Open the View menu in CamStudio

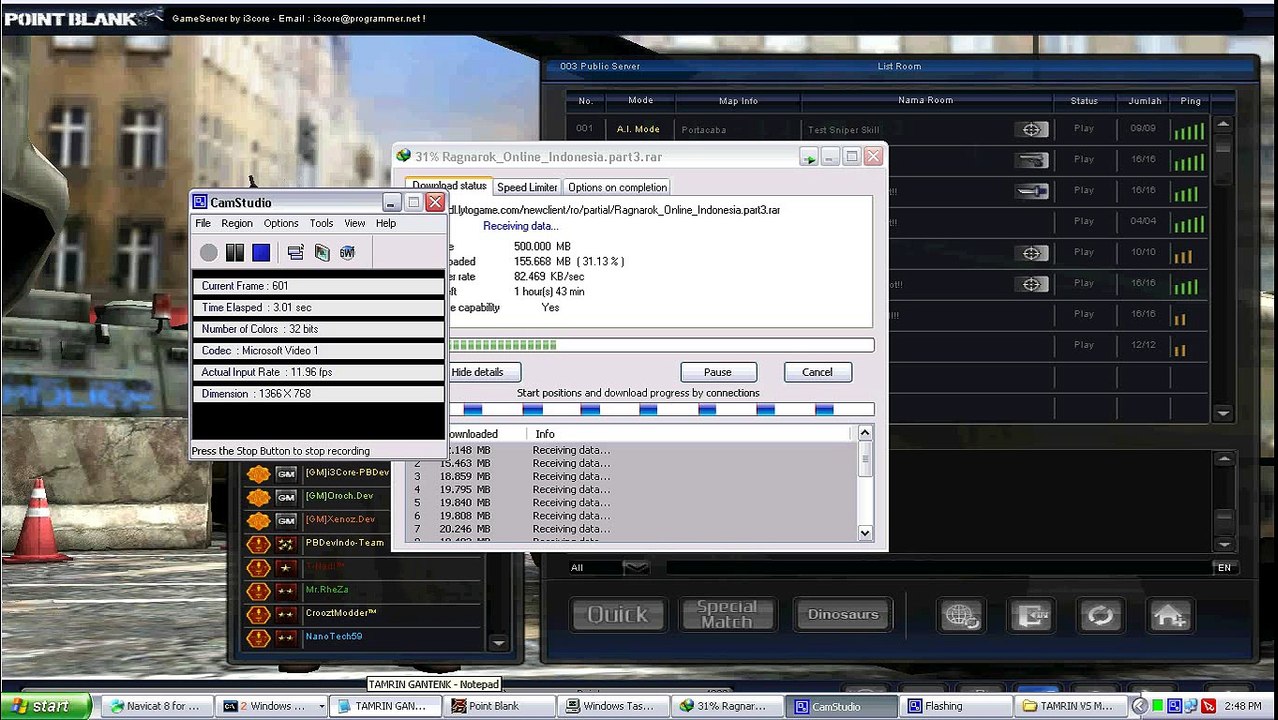355,223
